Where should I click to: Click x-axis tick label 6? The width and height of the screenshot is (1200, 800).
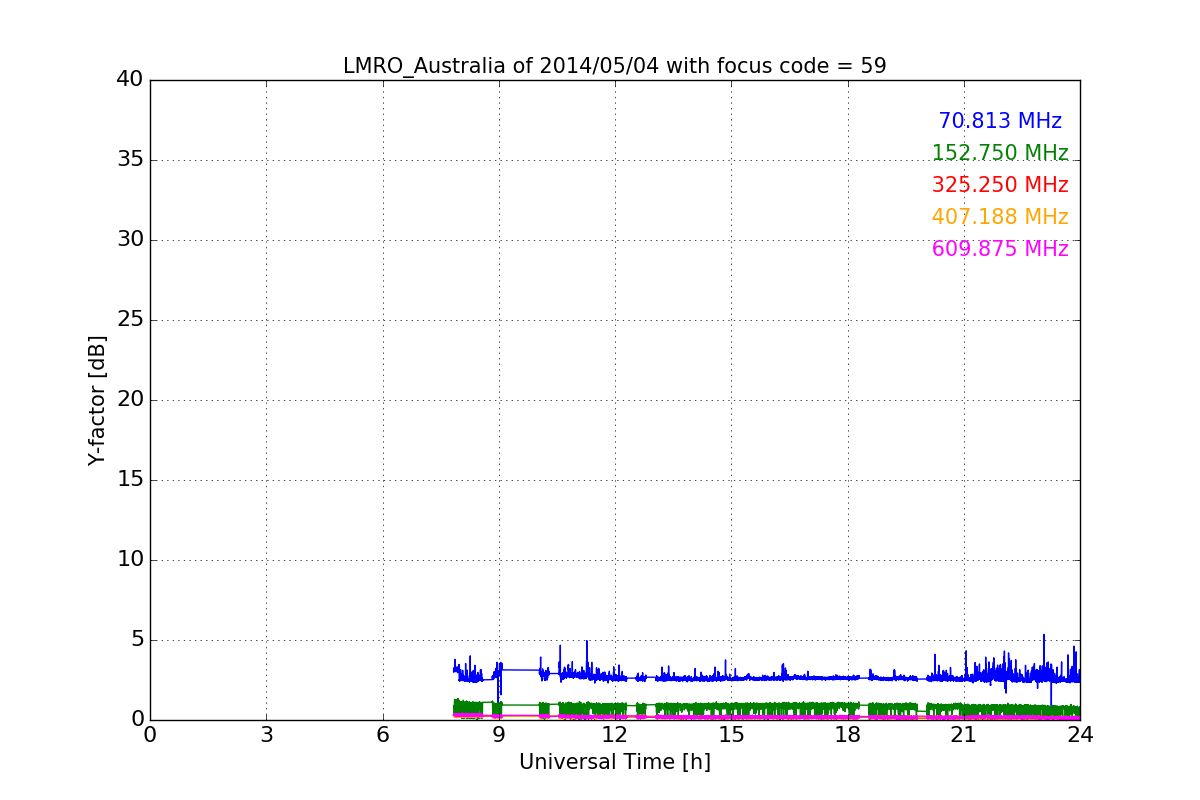382,735
